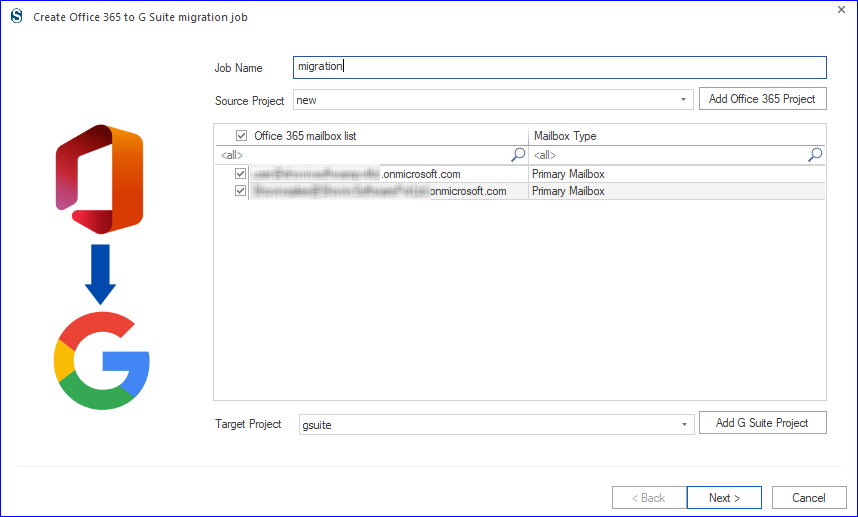The height and width of the screenshot is (517, 858).
Task: Click the mailbox list filter search icon
Action: [518, 155]
